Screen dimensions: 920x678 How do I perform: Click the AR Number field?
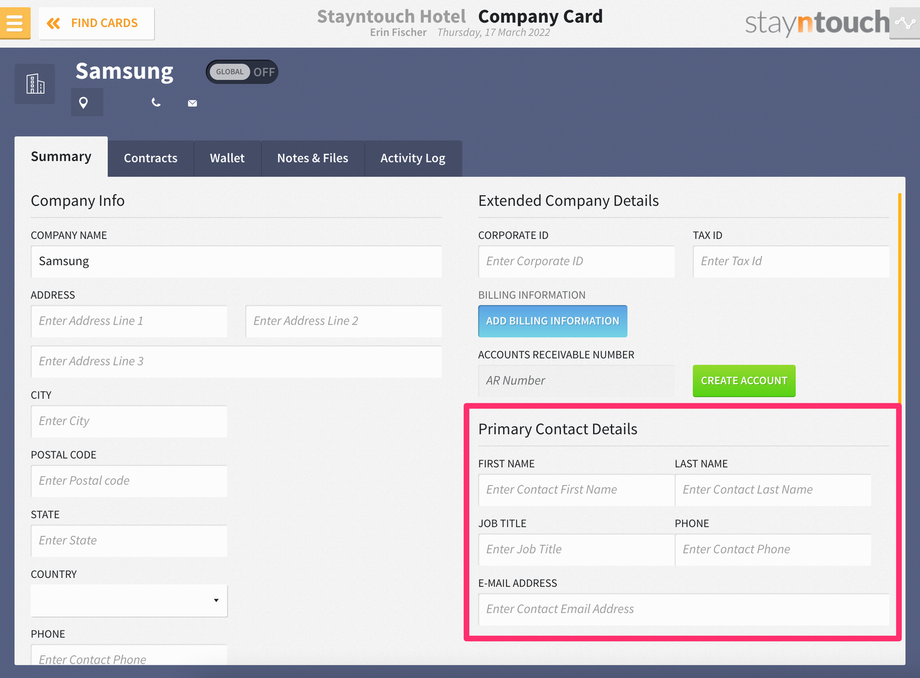[x=576, y=381]
